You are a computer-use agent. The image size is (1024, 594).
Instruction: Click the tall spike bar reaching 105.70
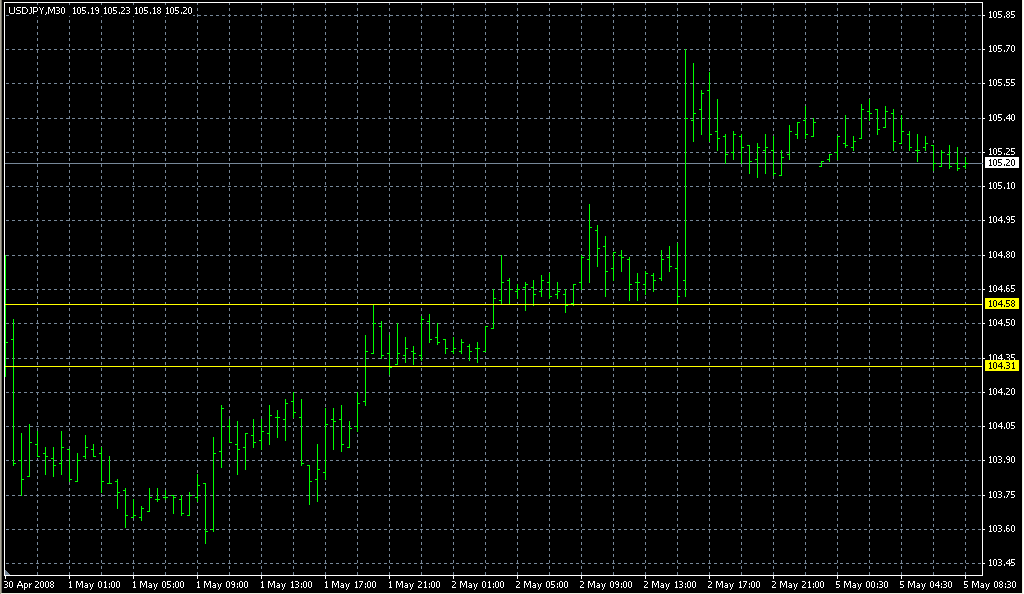pyautogui.click(x=686, y=173)
